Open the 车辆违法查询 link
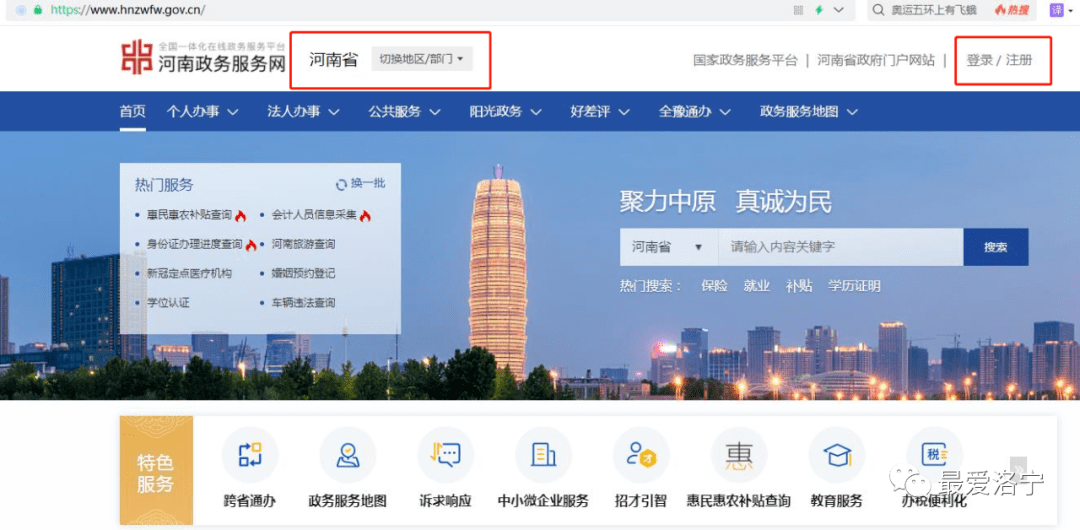 click(x=303, y=302)
